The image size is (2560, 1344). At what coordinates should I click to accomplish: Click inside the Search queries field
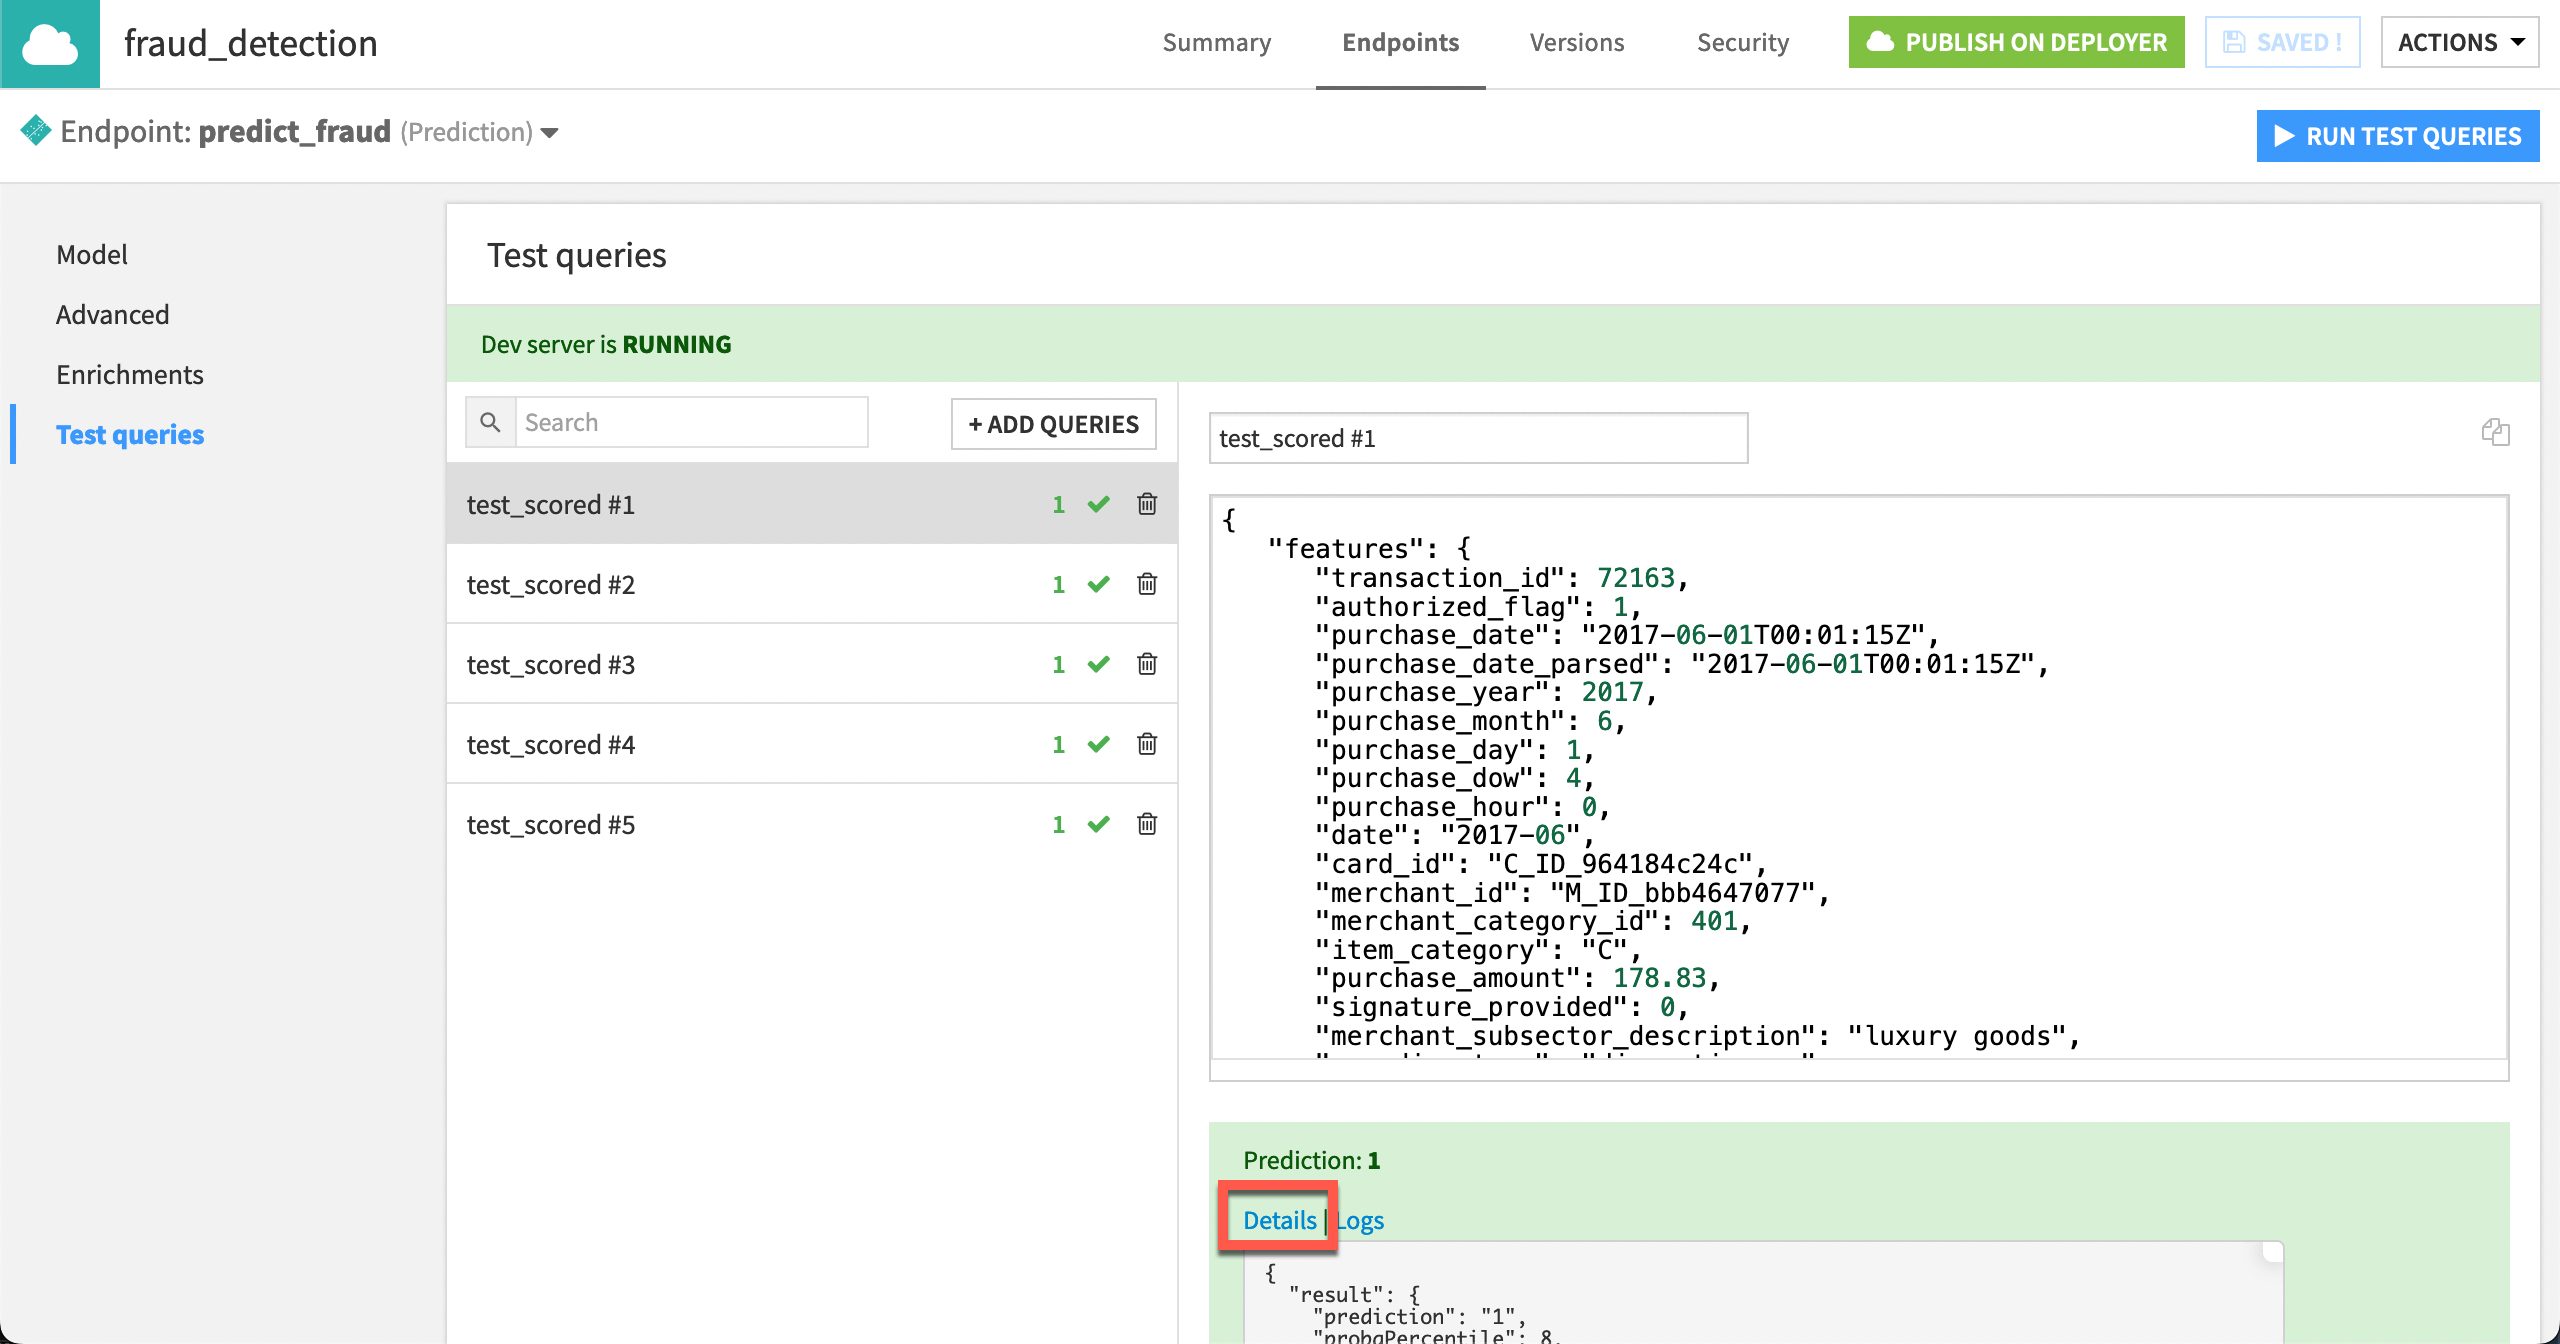[692, 421]
